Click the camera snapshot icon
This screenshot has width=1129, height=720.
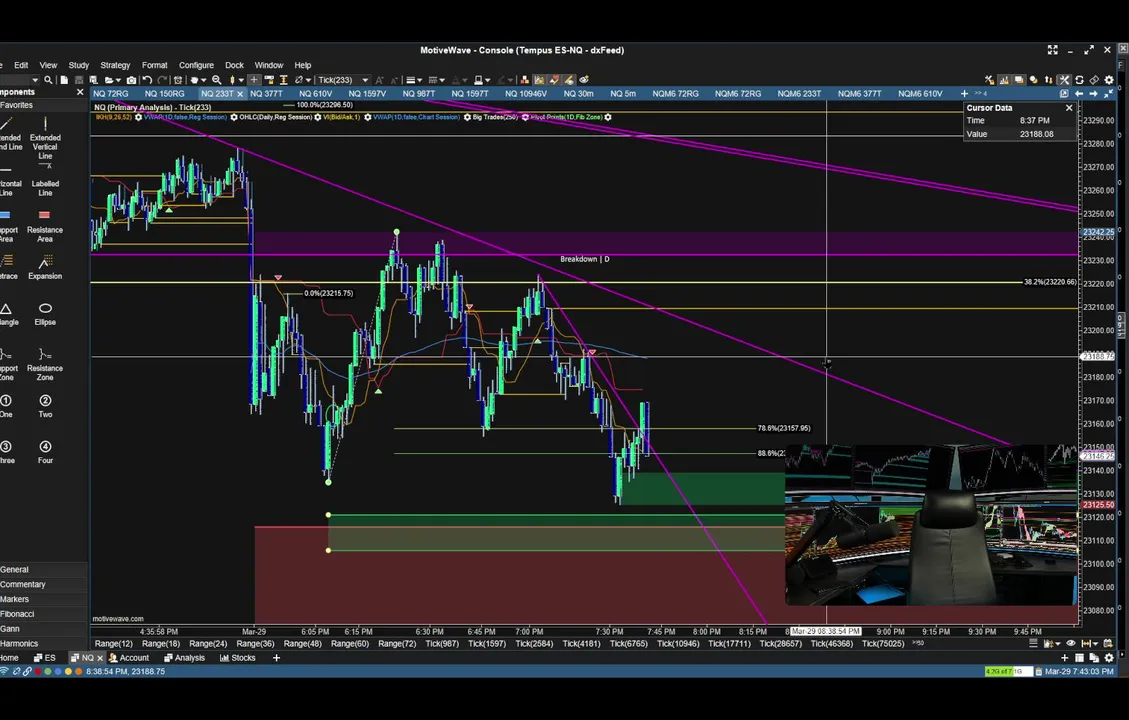coord(132,80)
